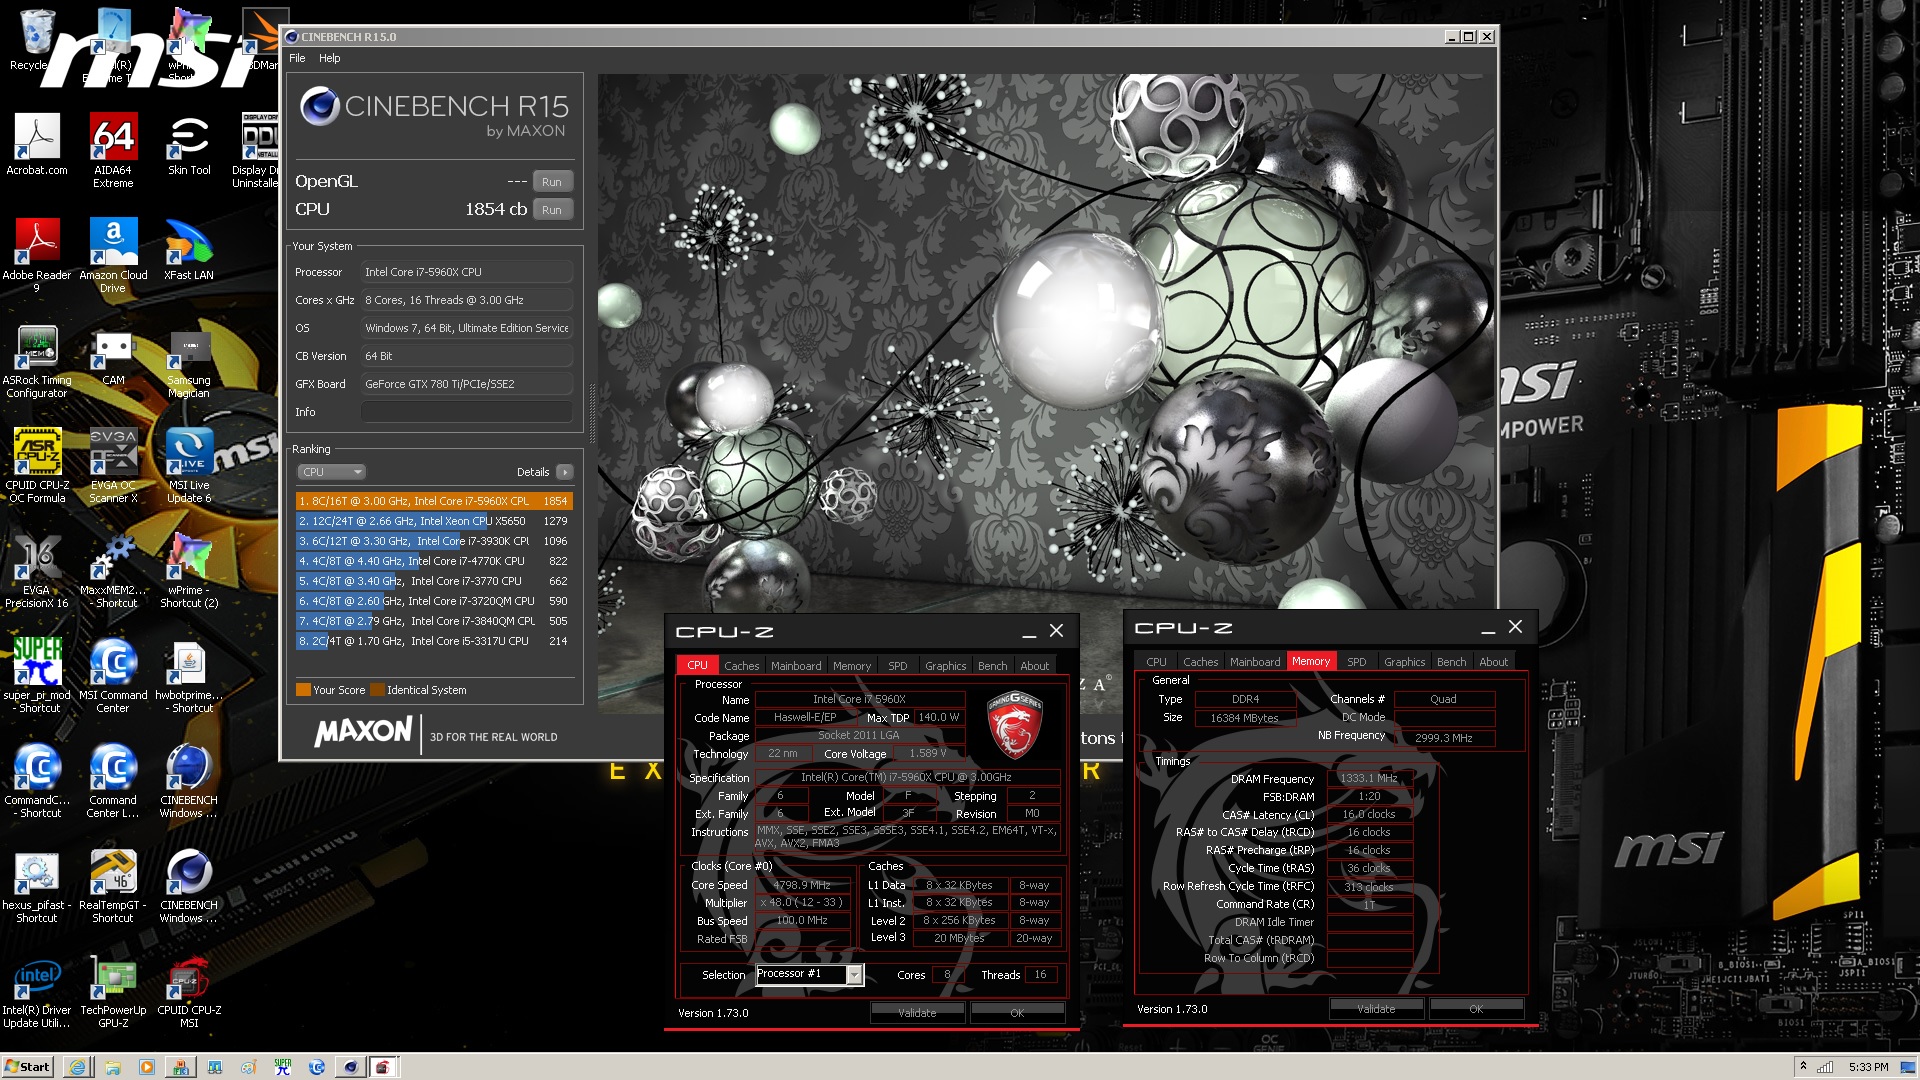Launch the super_pi_mod shortcut icon
This screenshot has height=1080, width=1920.
(37, 677)
